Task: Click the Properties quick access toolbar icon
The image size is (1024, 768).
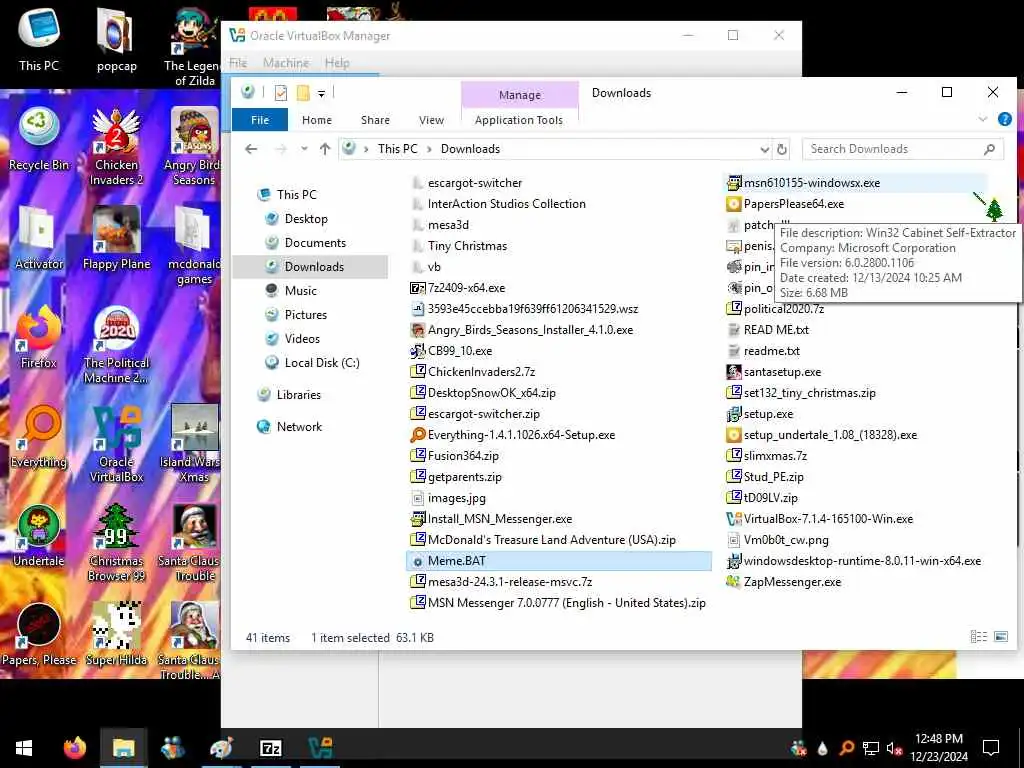Action: click(x=281, y=93)
